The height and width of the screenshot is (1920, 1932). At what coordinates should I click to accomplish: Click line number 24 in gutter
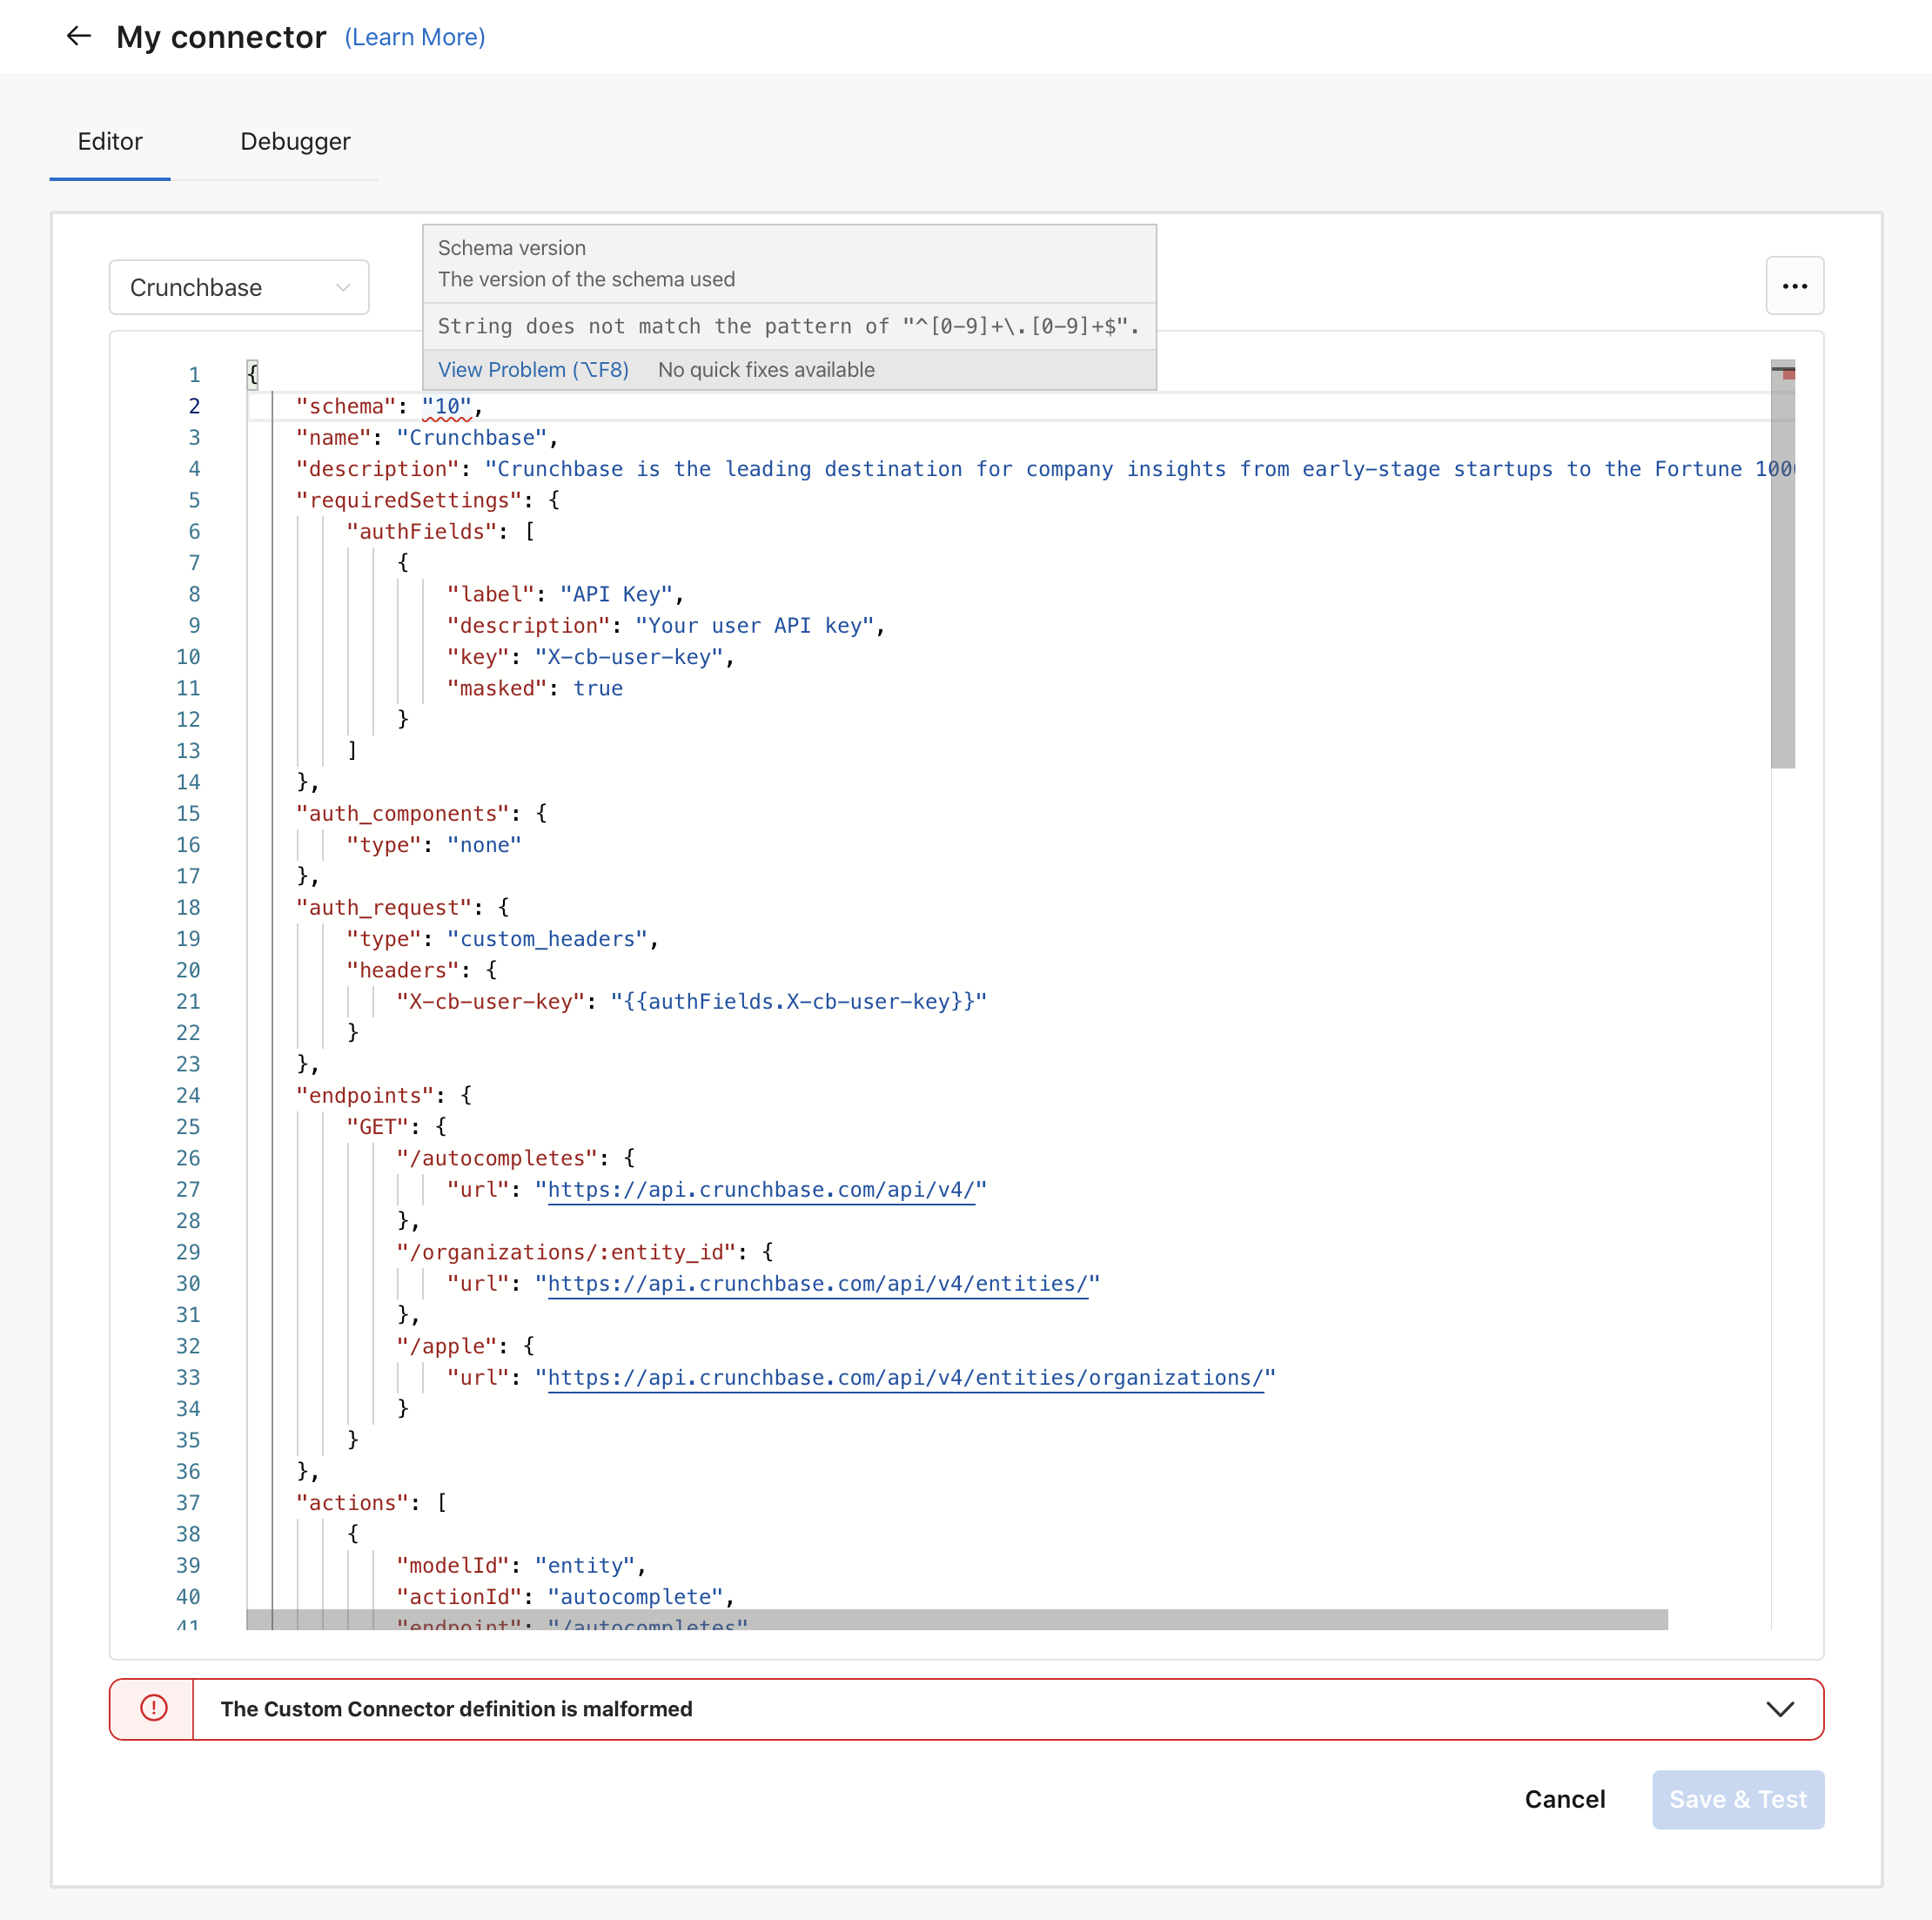point(188,1096)
